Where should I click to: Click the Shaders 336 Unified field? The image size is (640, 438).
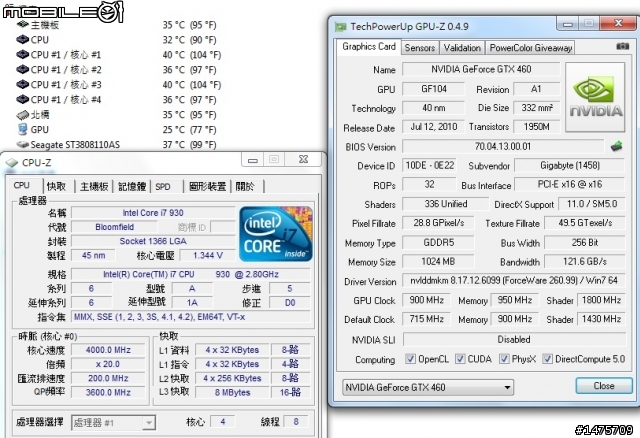tap(445, 204)
